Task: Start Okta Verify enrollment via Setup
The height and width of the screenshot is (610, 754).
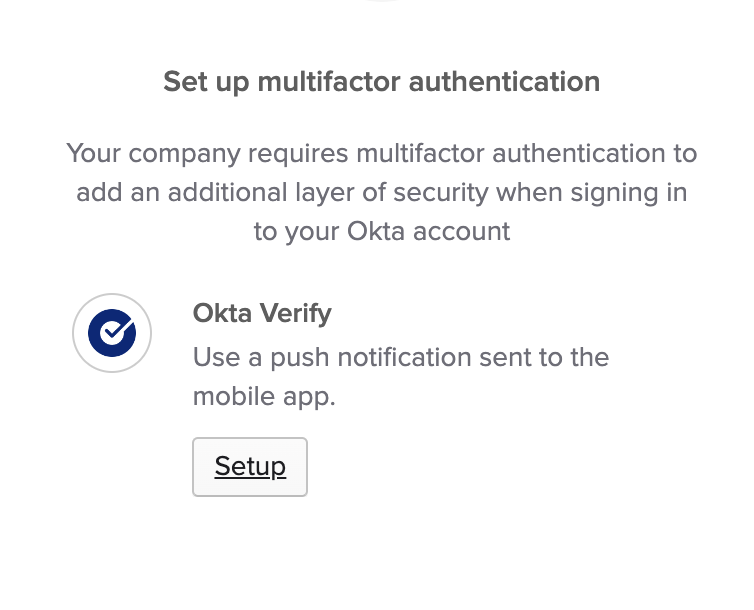Action: [x=250, y=467]
